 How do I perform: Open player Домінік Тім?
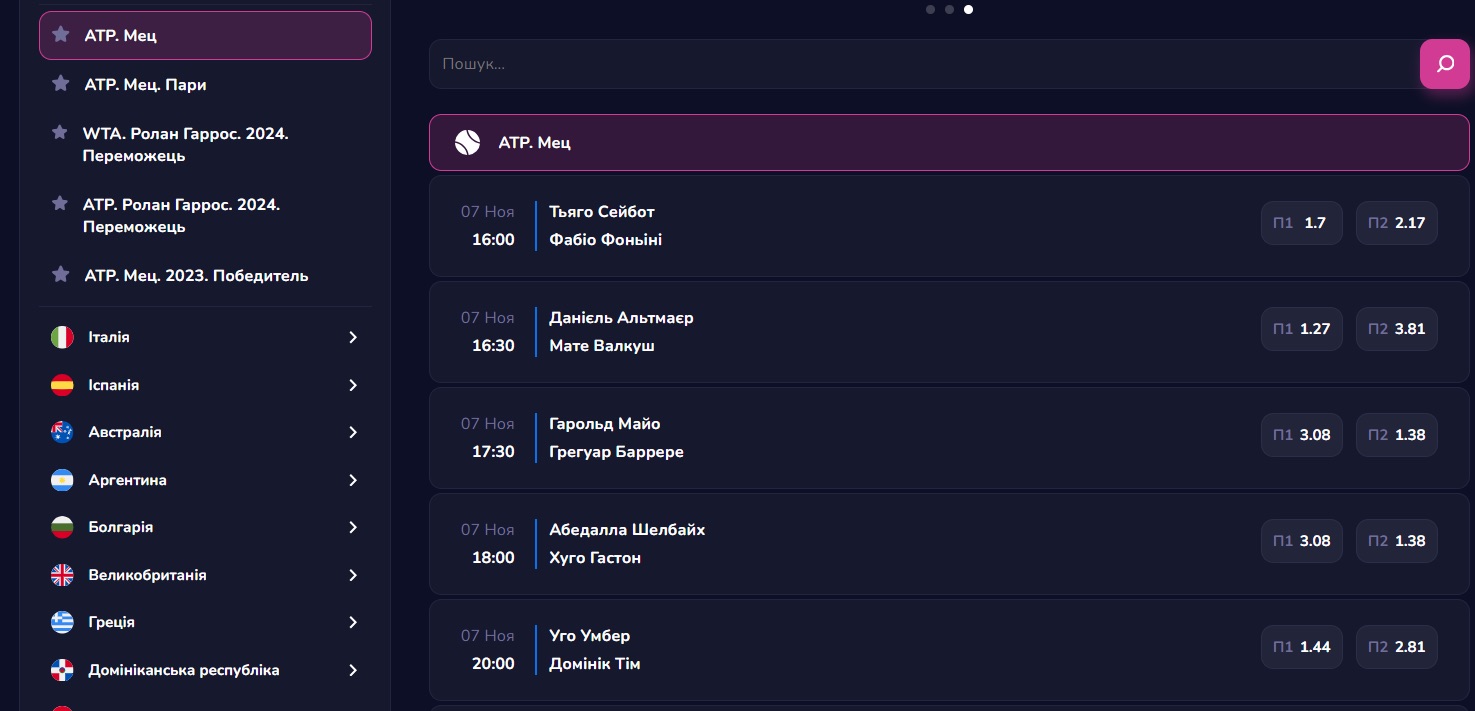pyautogui.click(x=595, y=664)
